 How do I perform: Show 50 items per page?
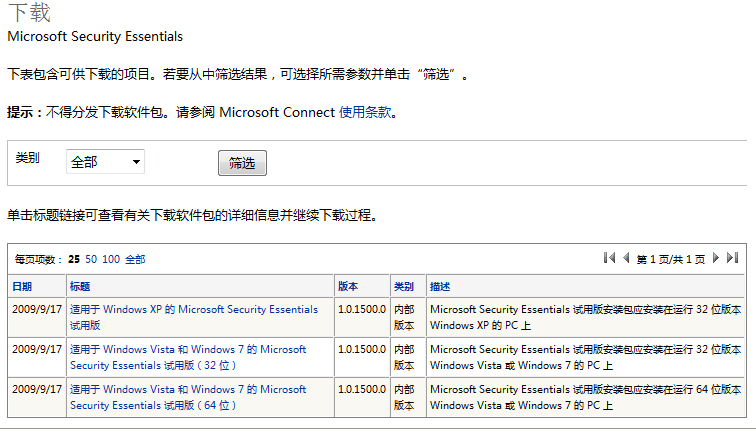tap(91, 259)
